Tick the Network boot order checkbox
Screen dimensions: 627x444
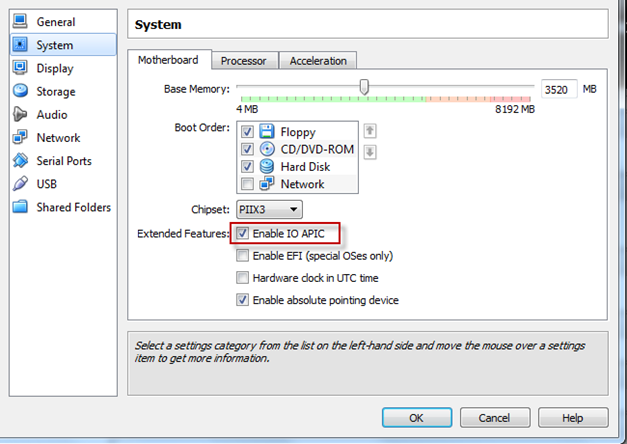click(x=247, y=184)
